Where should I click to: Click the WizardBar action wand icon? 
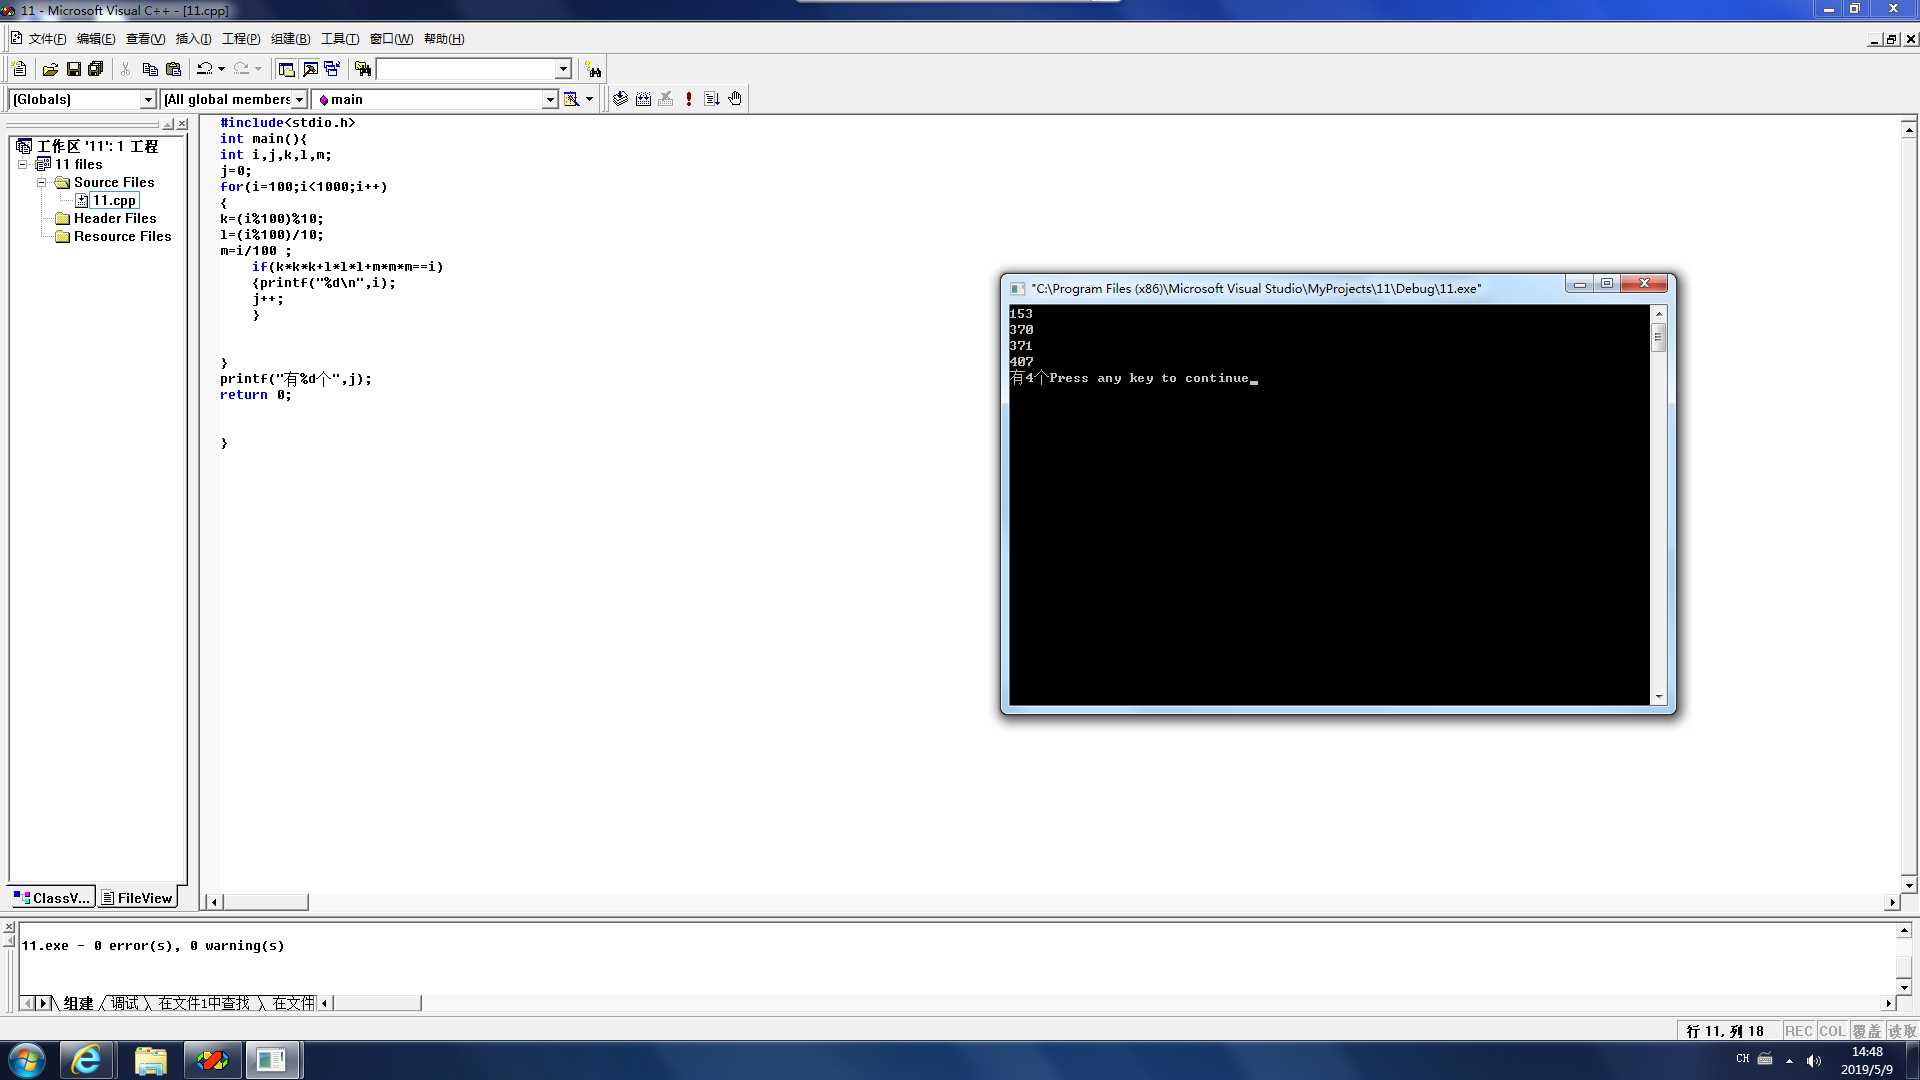click(572, 99)
